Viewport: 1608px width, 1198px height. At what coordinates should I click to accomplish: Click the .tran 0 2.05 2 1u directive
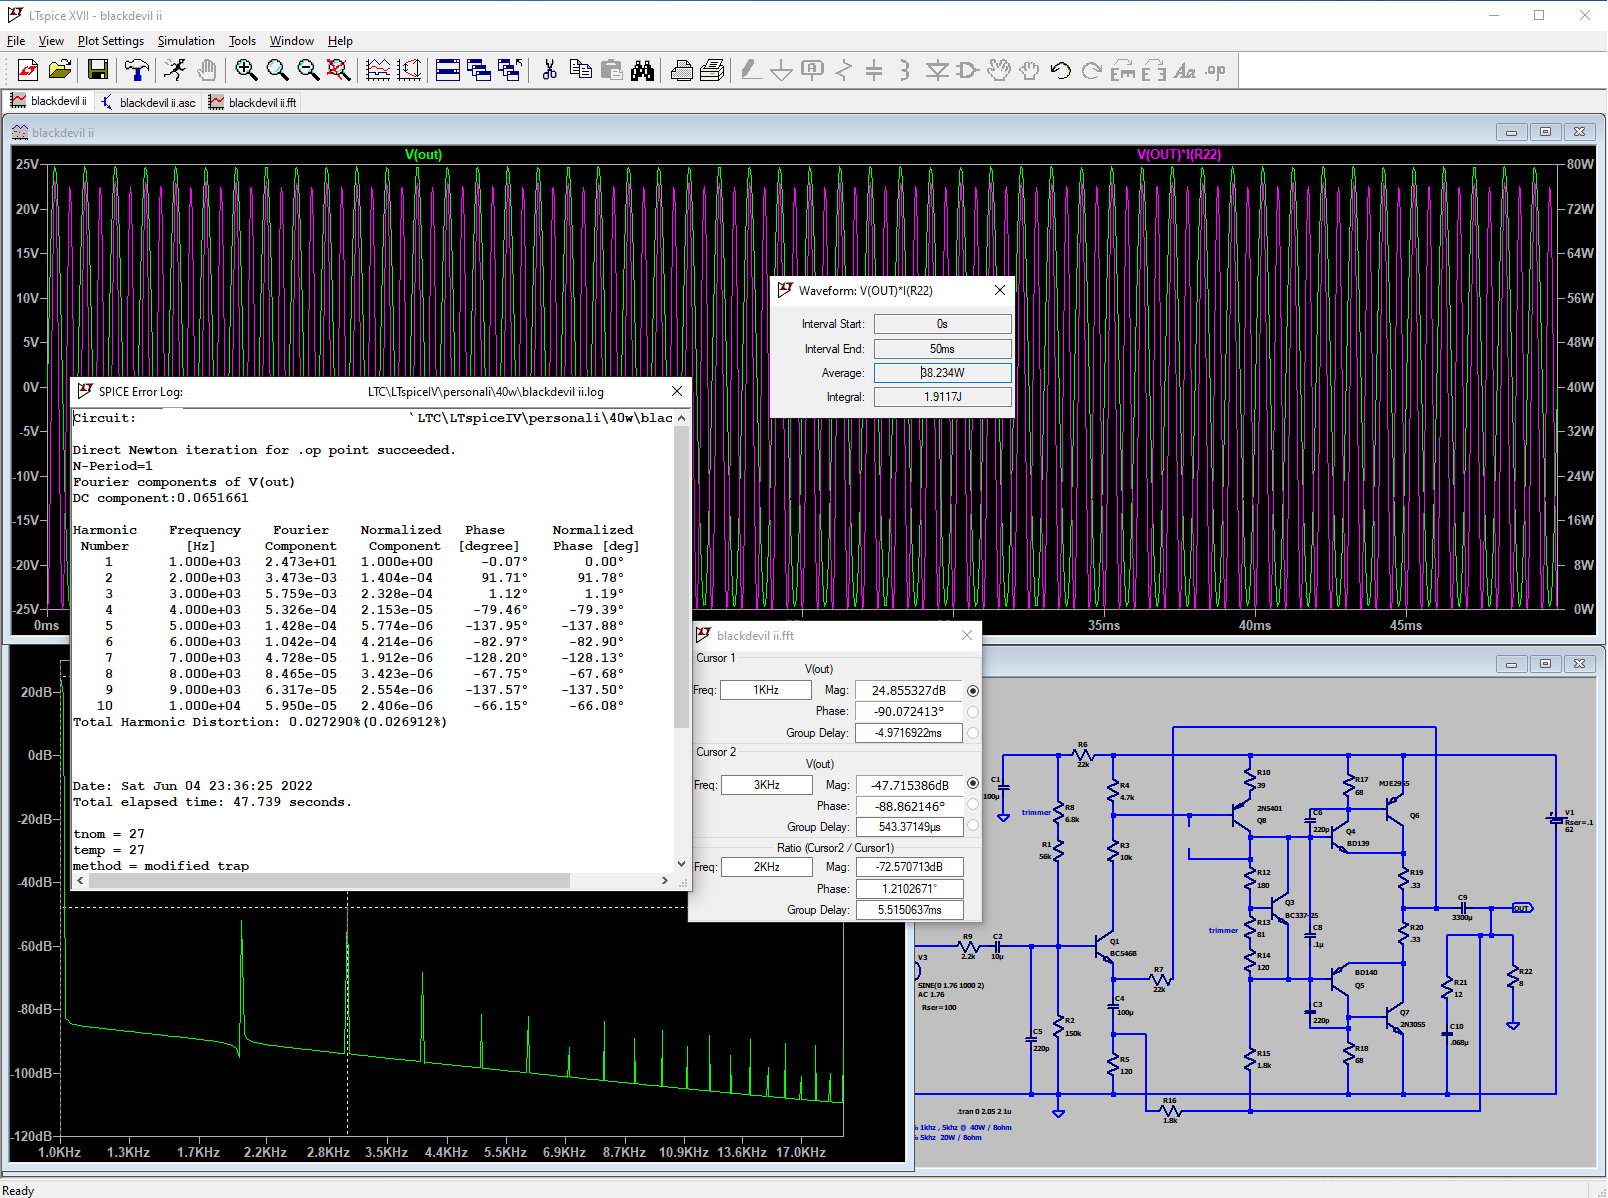pos(984,1111)
